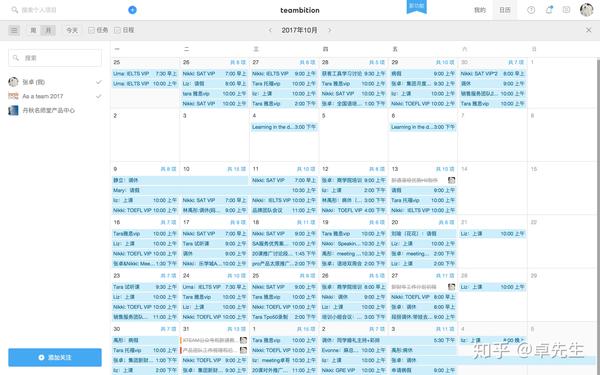Open Liz: 上课 10:00 event on October 28

coord(492,287)
